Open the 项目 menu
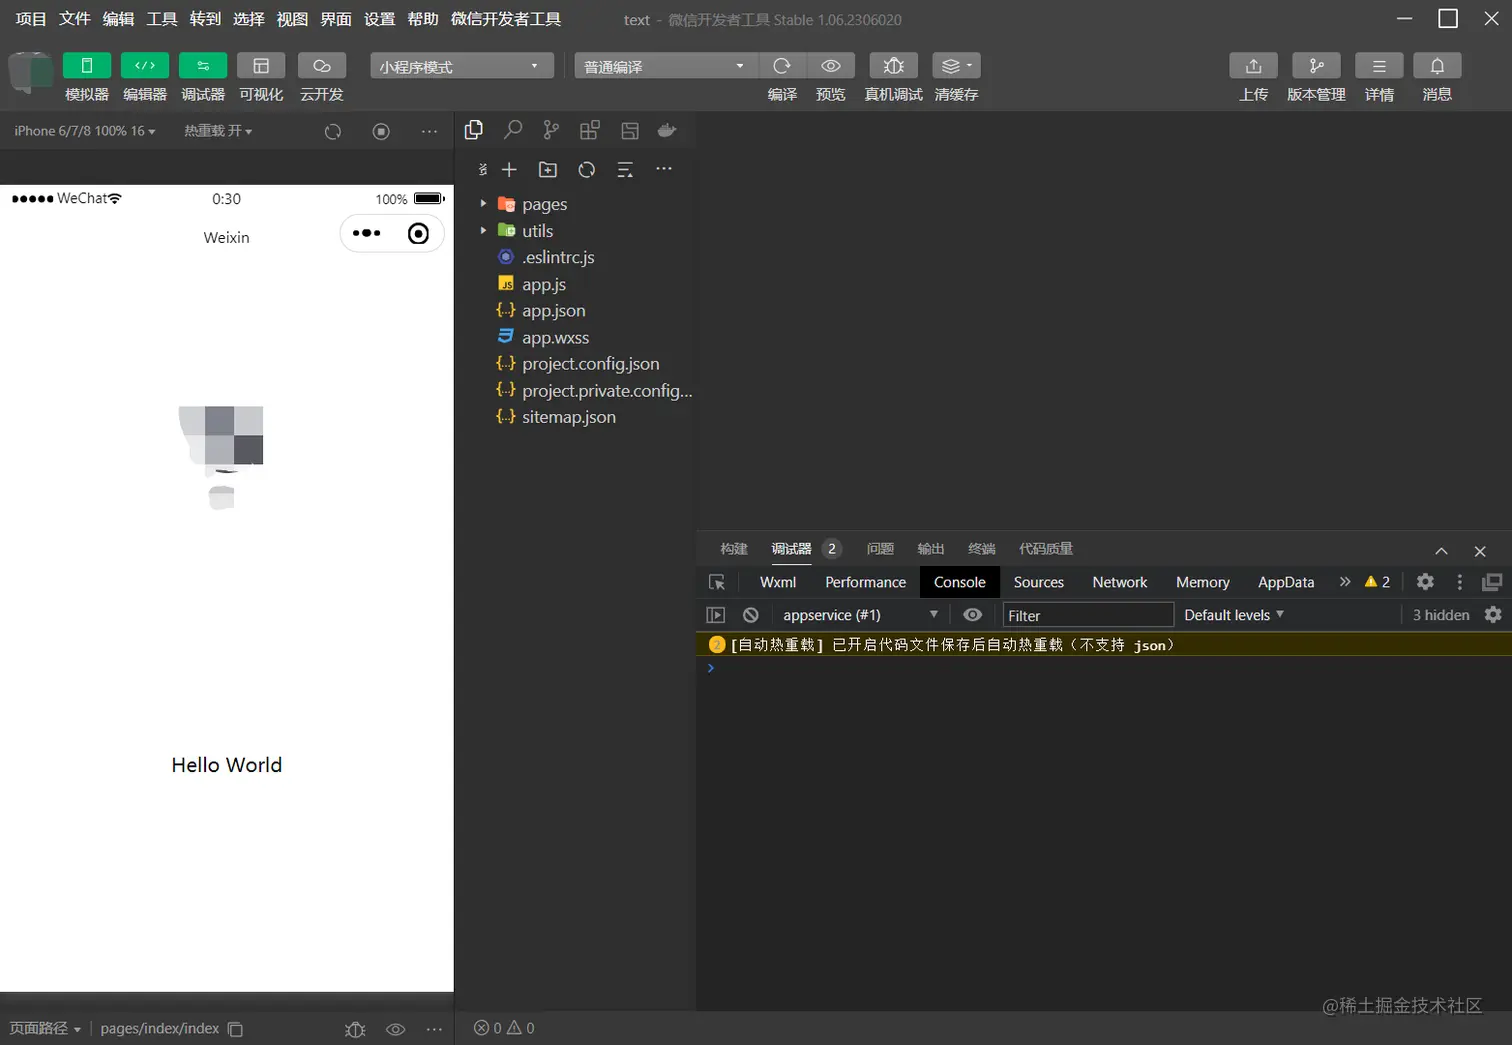Viewport: 1512px width, 1045px height. click(x=31, y=19)
